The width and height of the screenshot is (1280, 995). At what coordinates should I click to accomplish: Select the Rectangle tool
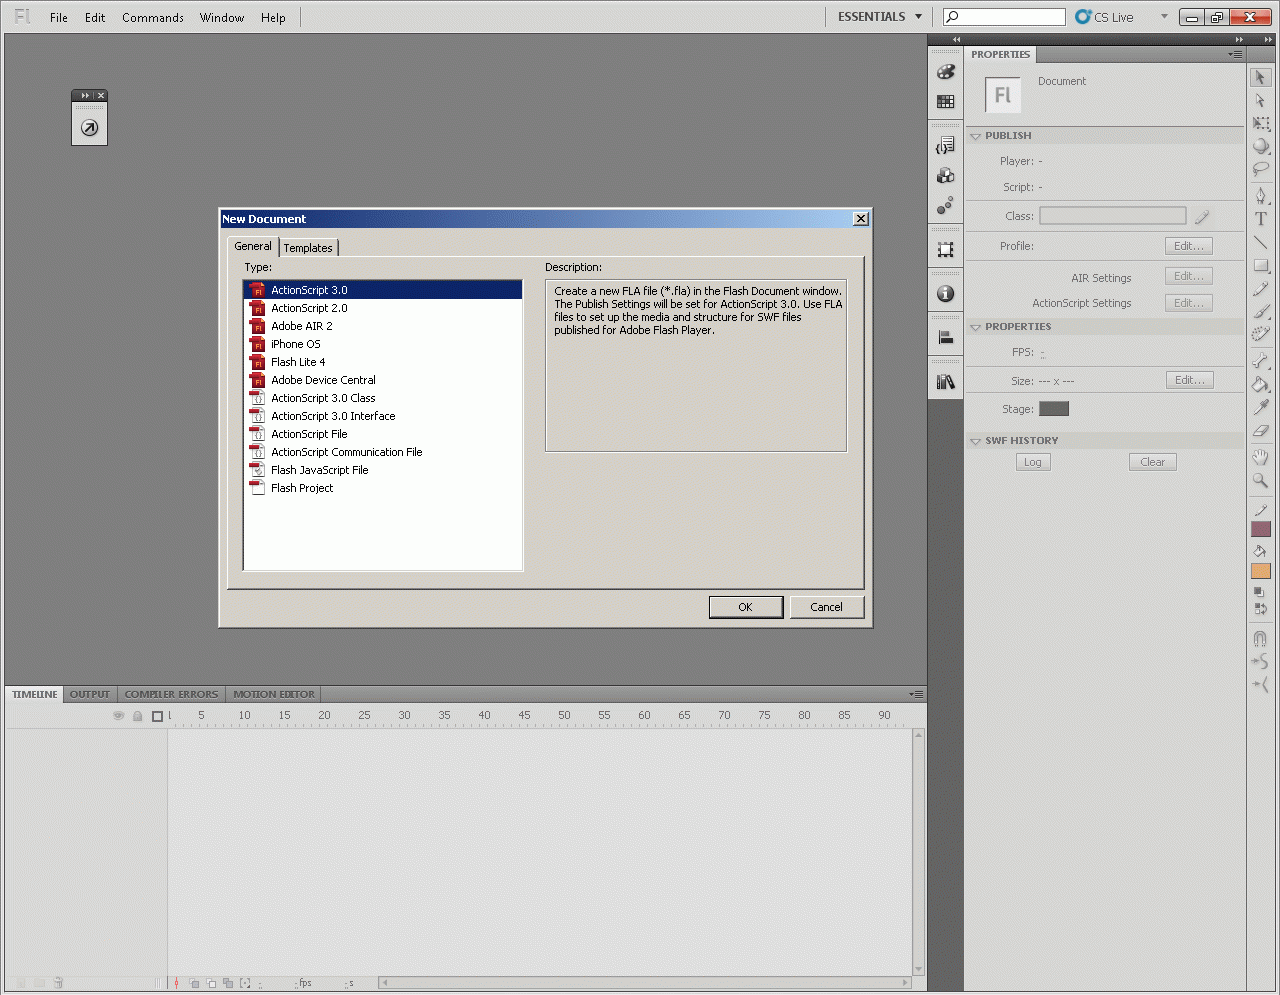tap(1260, 265)
